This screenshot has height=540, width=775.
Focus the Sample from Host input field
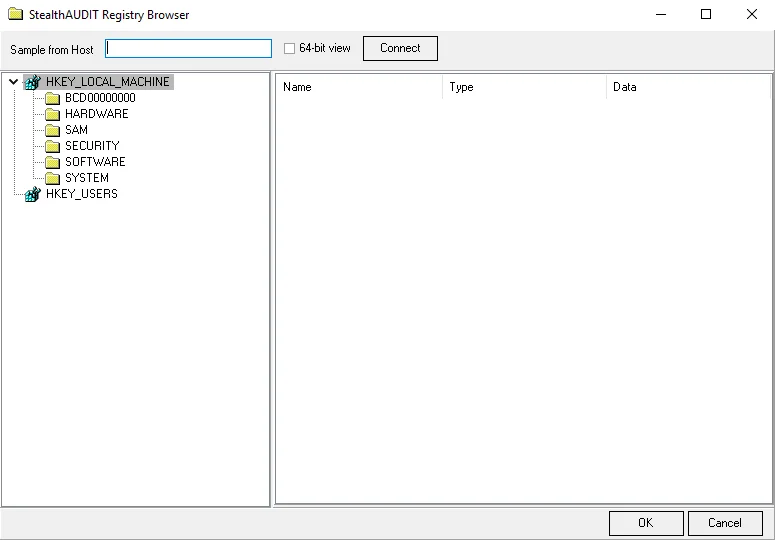pos(188,48)
